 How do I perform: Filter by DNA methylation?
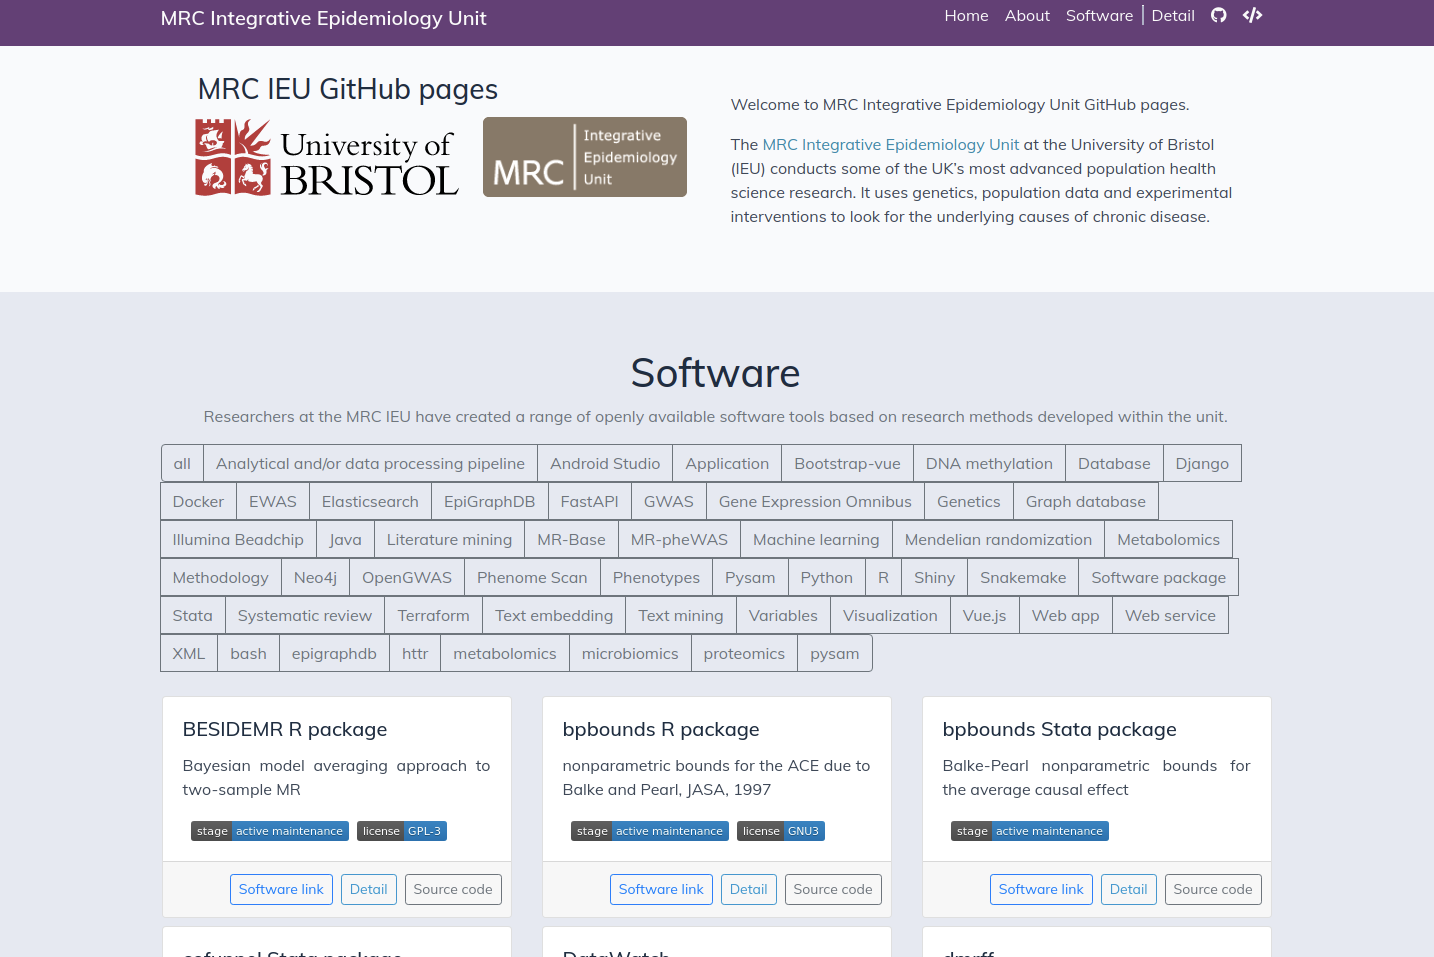click(x=989, y=463)
